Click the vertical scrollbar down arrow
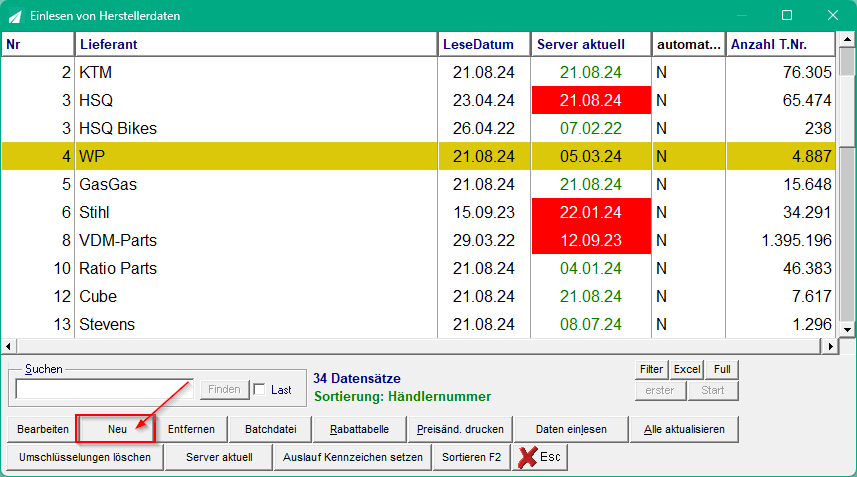 (847, 329)
